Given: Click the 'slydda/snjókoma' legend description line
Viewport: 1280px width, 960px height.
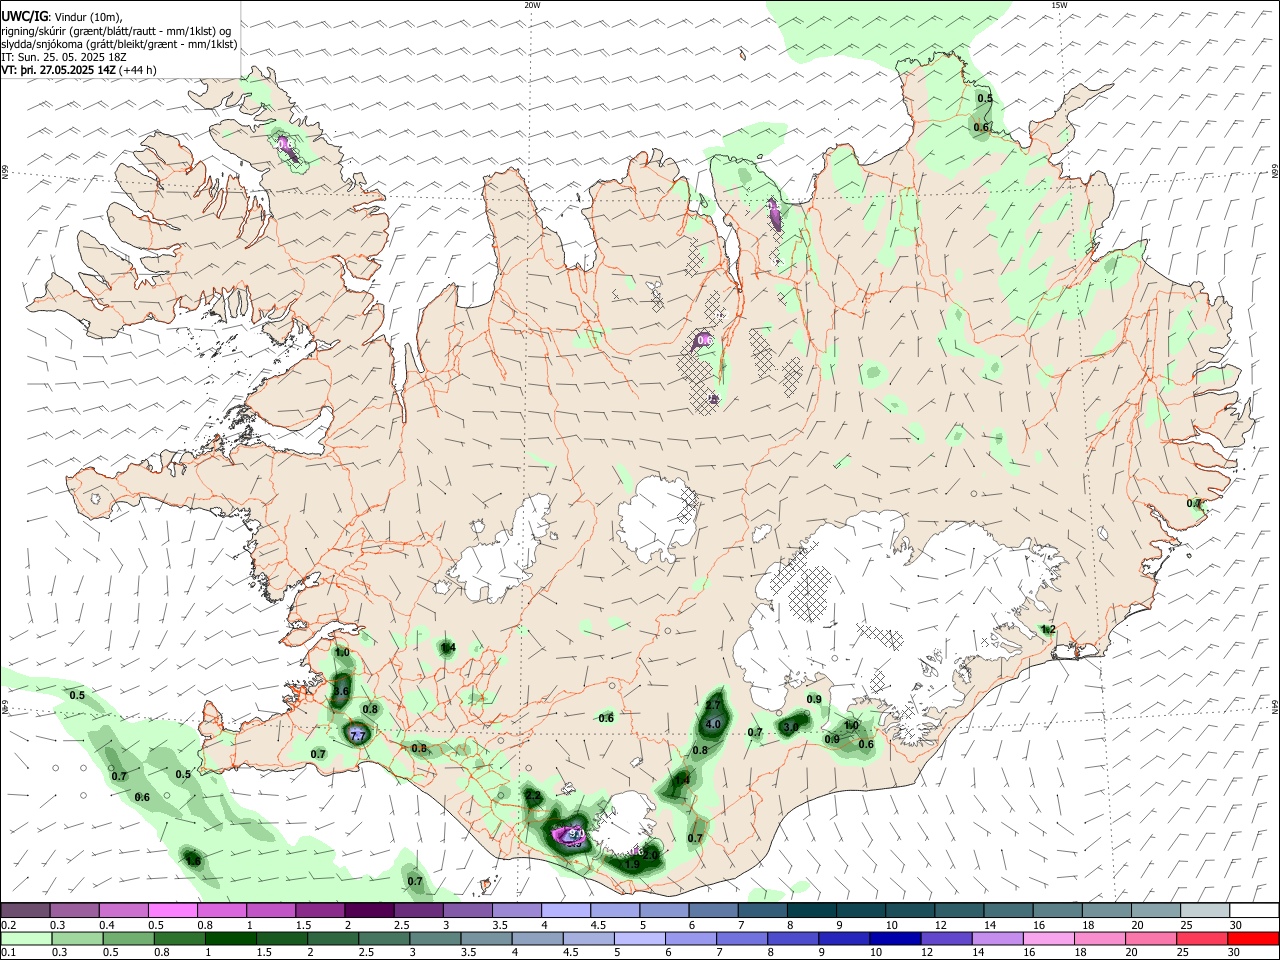Looking at the screenshot, I should [x=119, y=44].
